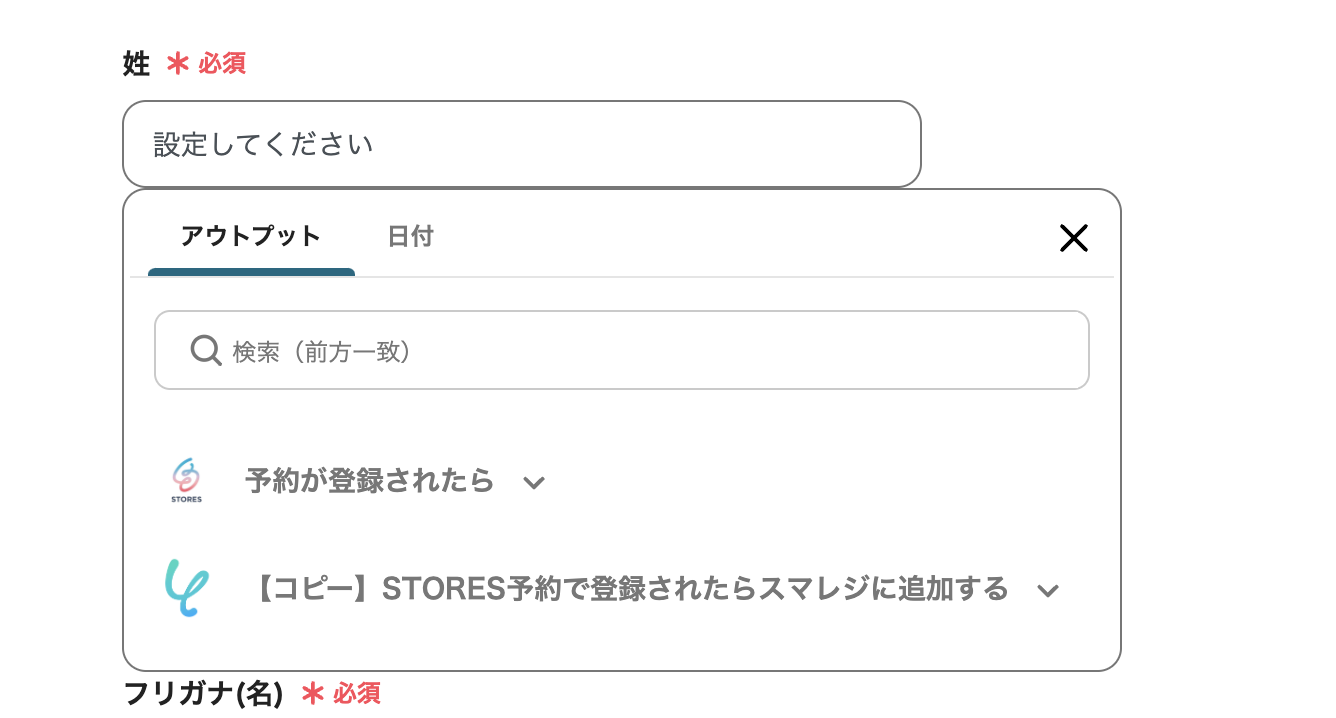
Task: Click the フリガナ(名) field label
Action: (x=203, y=693)
